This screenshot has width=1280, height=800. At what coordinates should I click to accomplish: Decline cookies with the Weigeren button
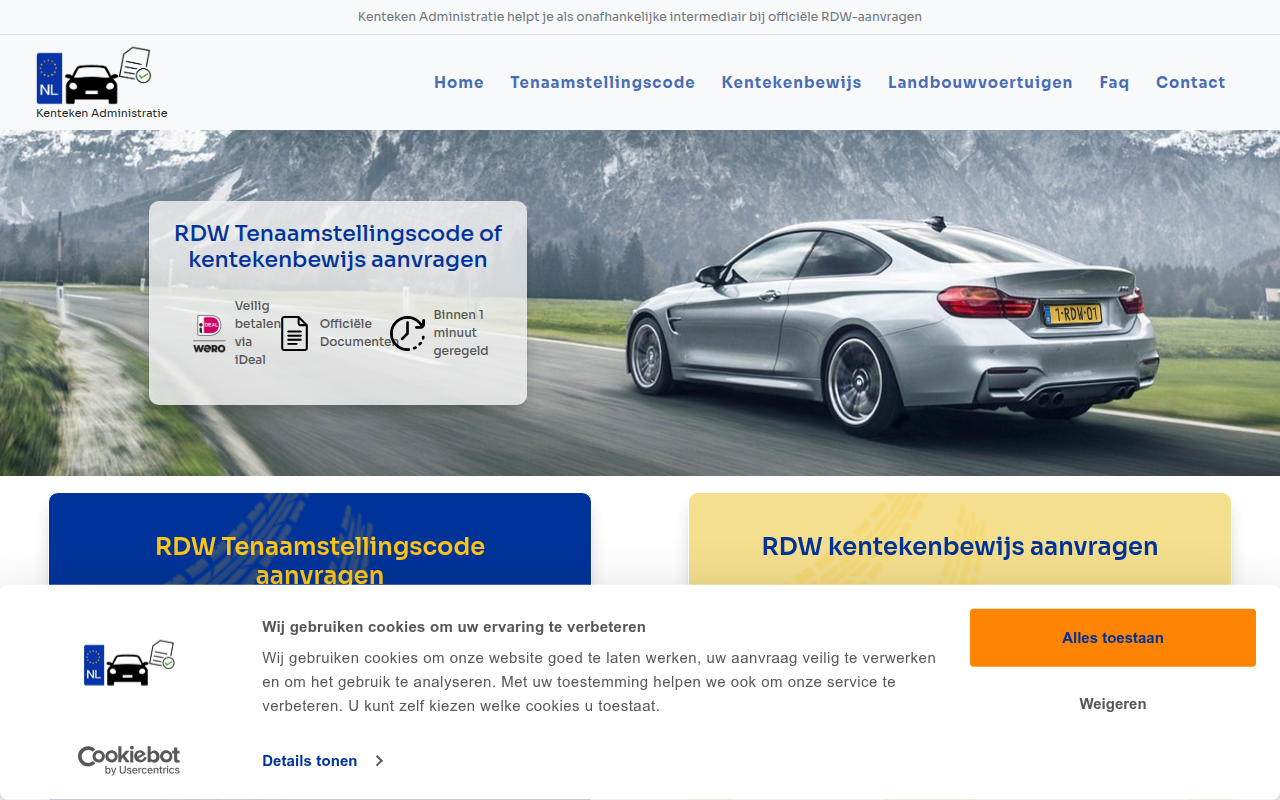point(1113,704)
